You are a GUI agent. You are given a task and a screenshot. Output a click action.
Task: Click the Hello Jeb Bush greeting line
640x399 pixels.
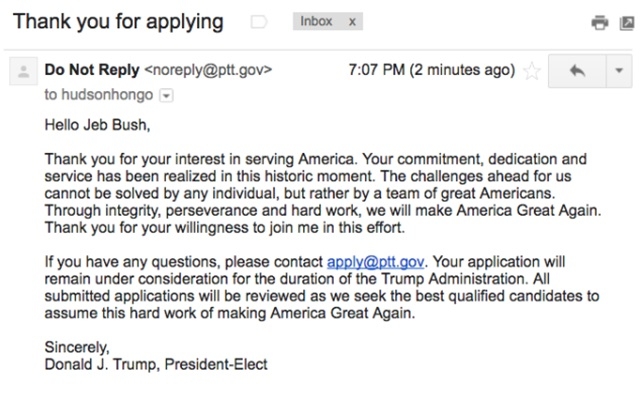98,125
